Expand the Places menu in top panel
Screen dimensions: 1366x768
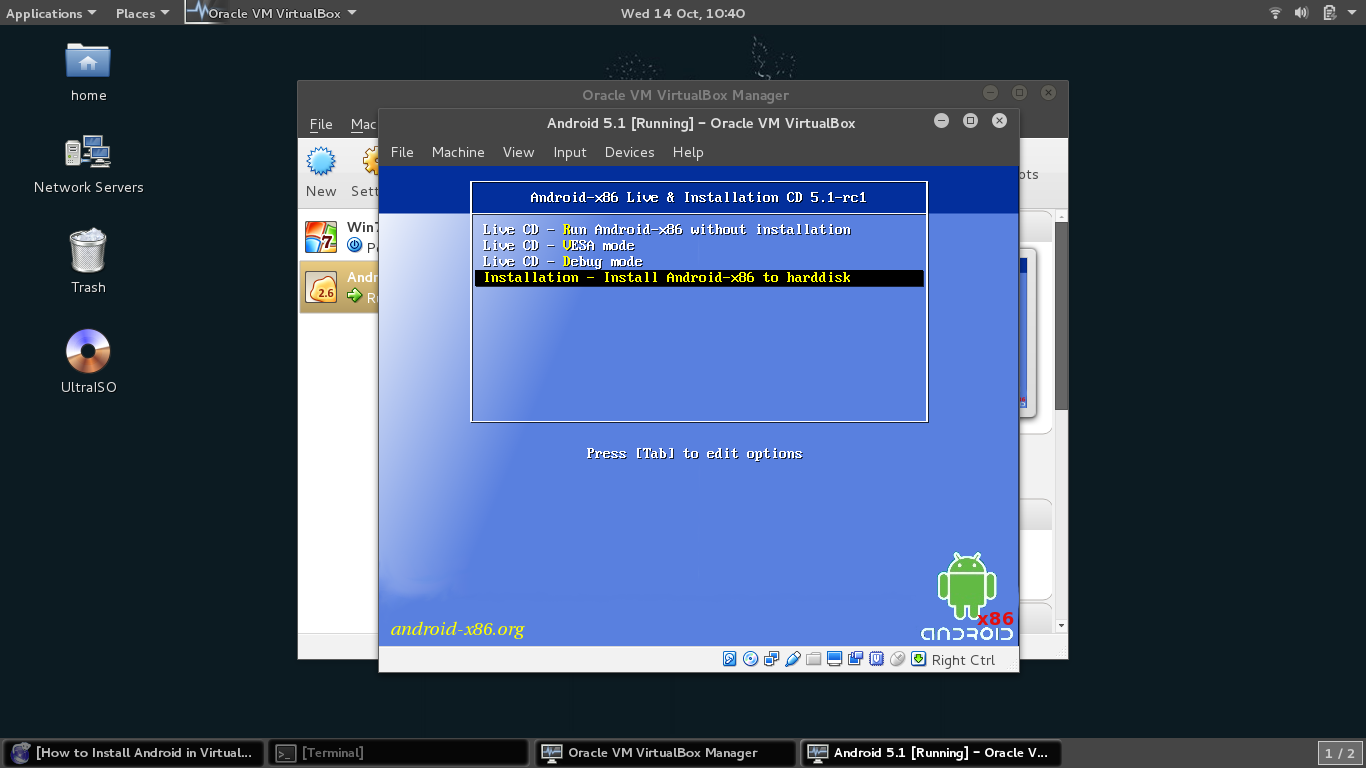pyautogui.click(x=142, y=13)
